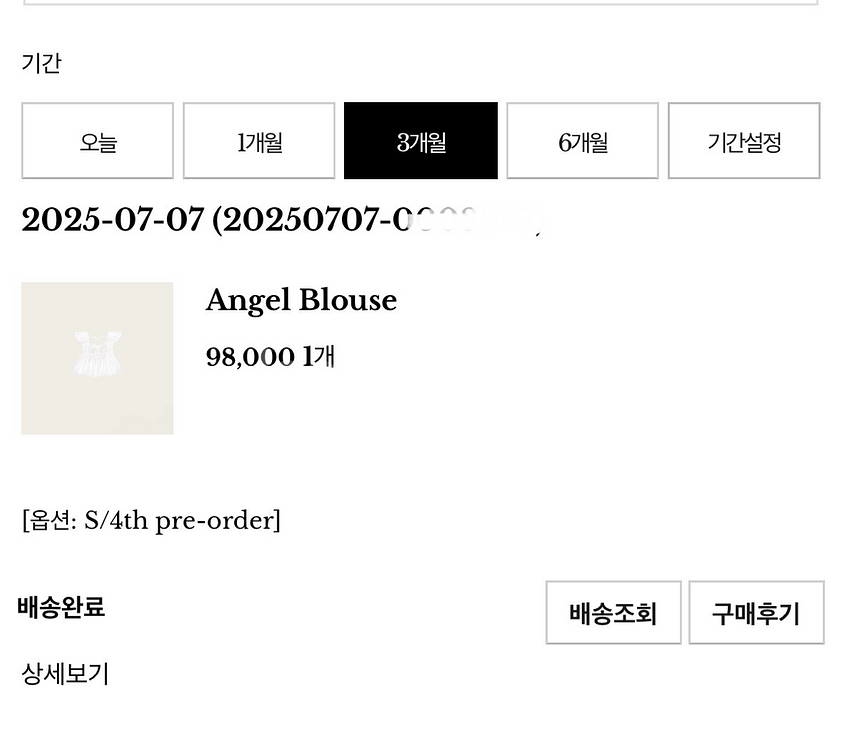Select the active 3개월 period tab
Screen dimensions: 842x750
(x=420, y=141)
